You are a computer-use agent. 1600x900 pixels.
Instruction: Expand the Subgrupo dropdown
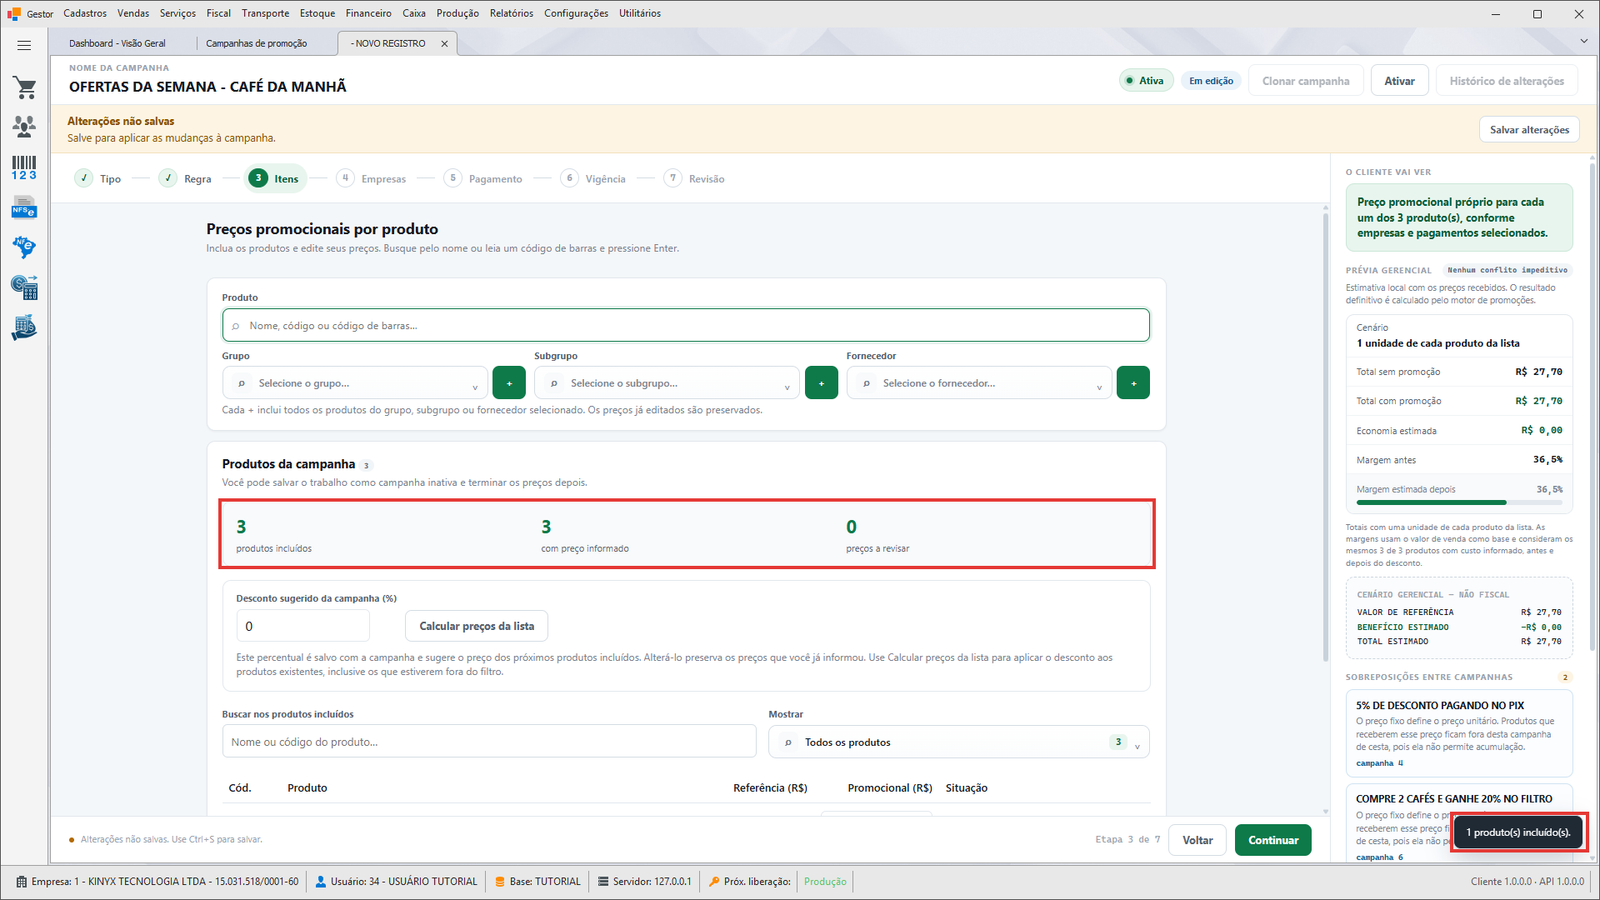tap(667, 383)
